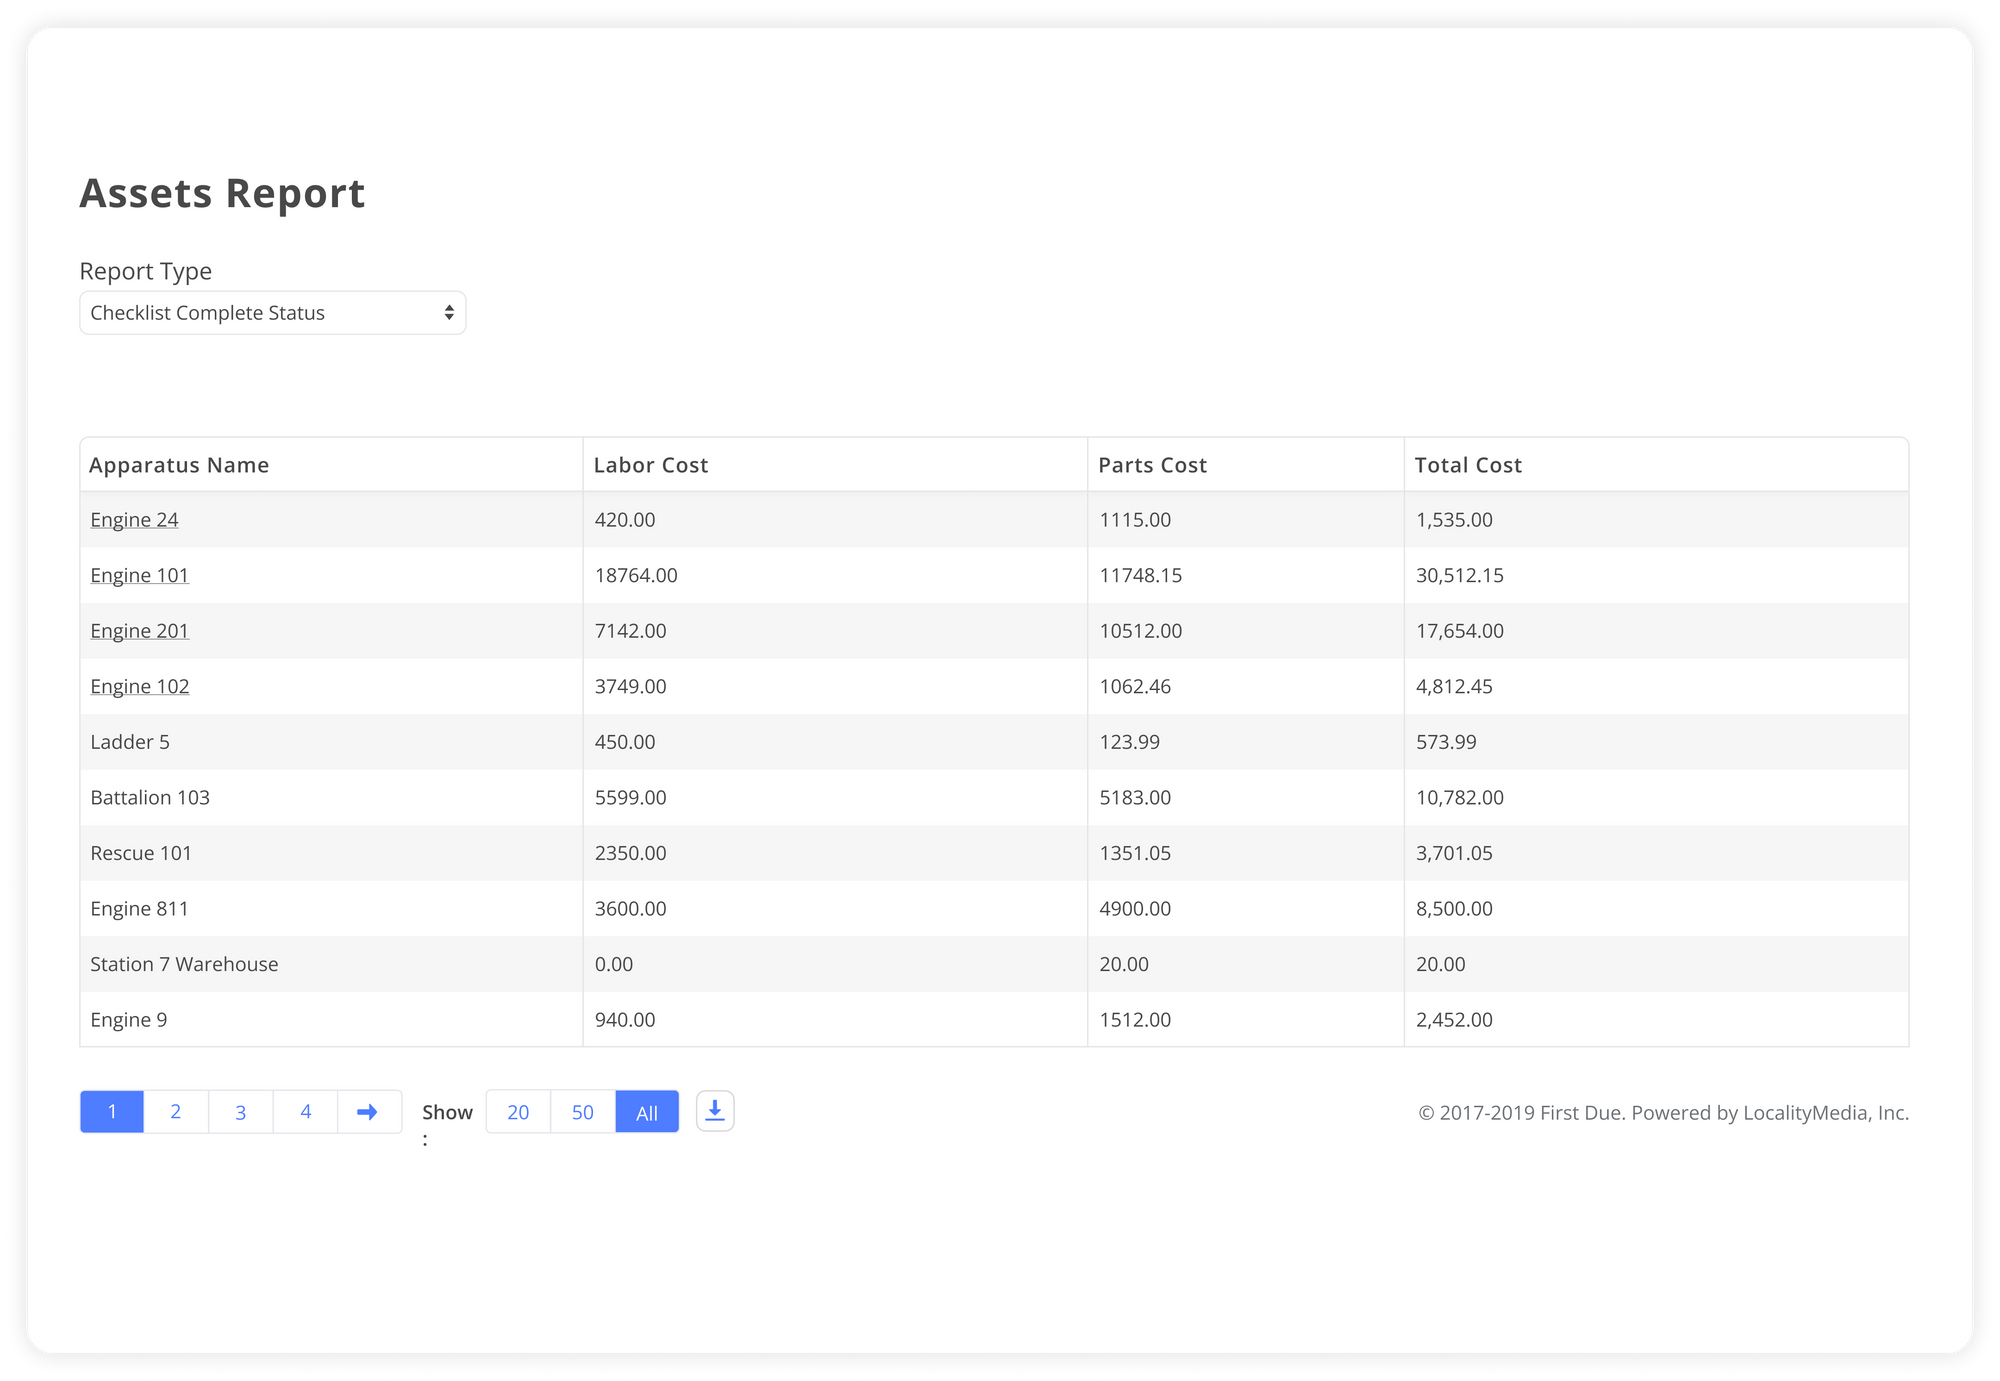Screen dimensions: 2000x1381
Task: Go to page 3 of results
Action: click(240, 1111)
